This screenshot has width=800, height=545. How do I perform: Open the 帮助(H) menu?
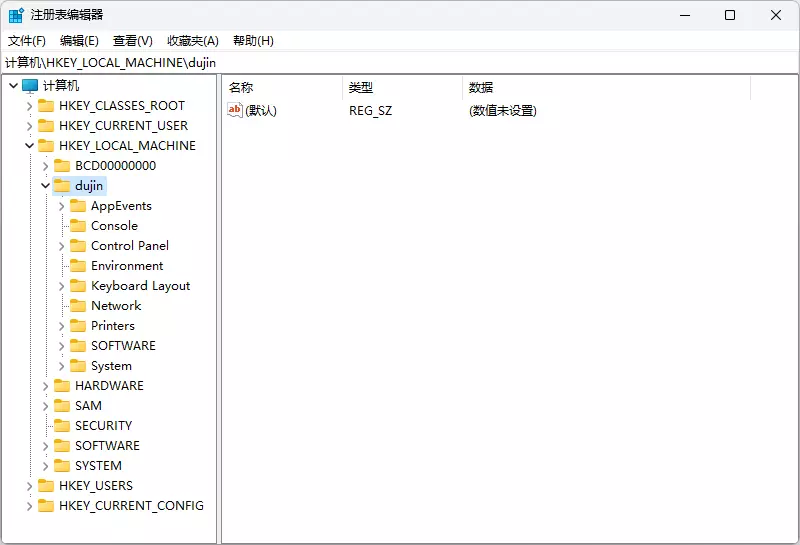coord(253,41)
